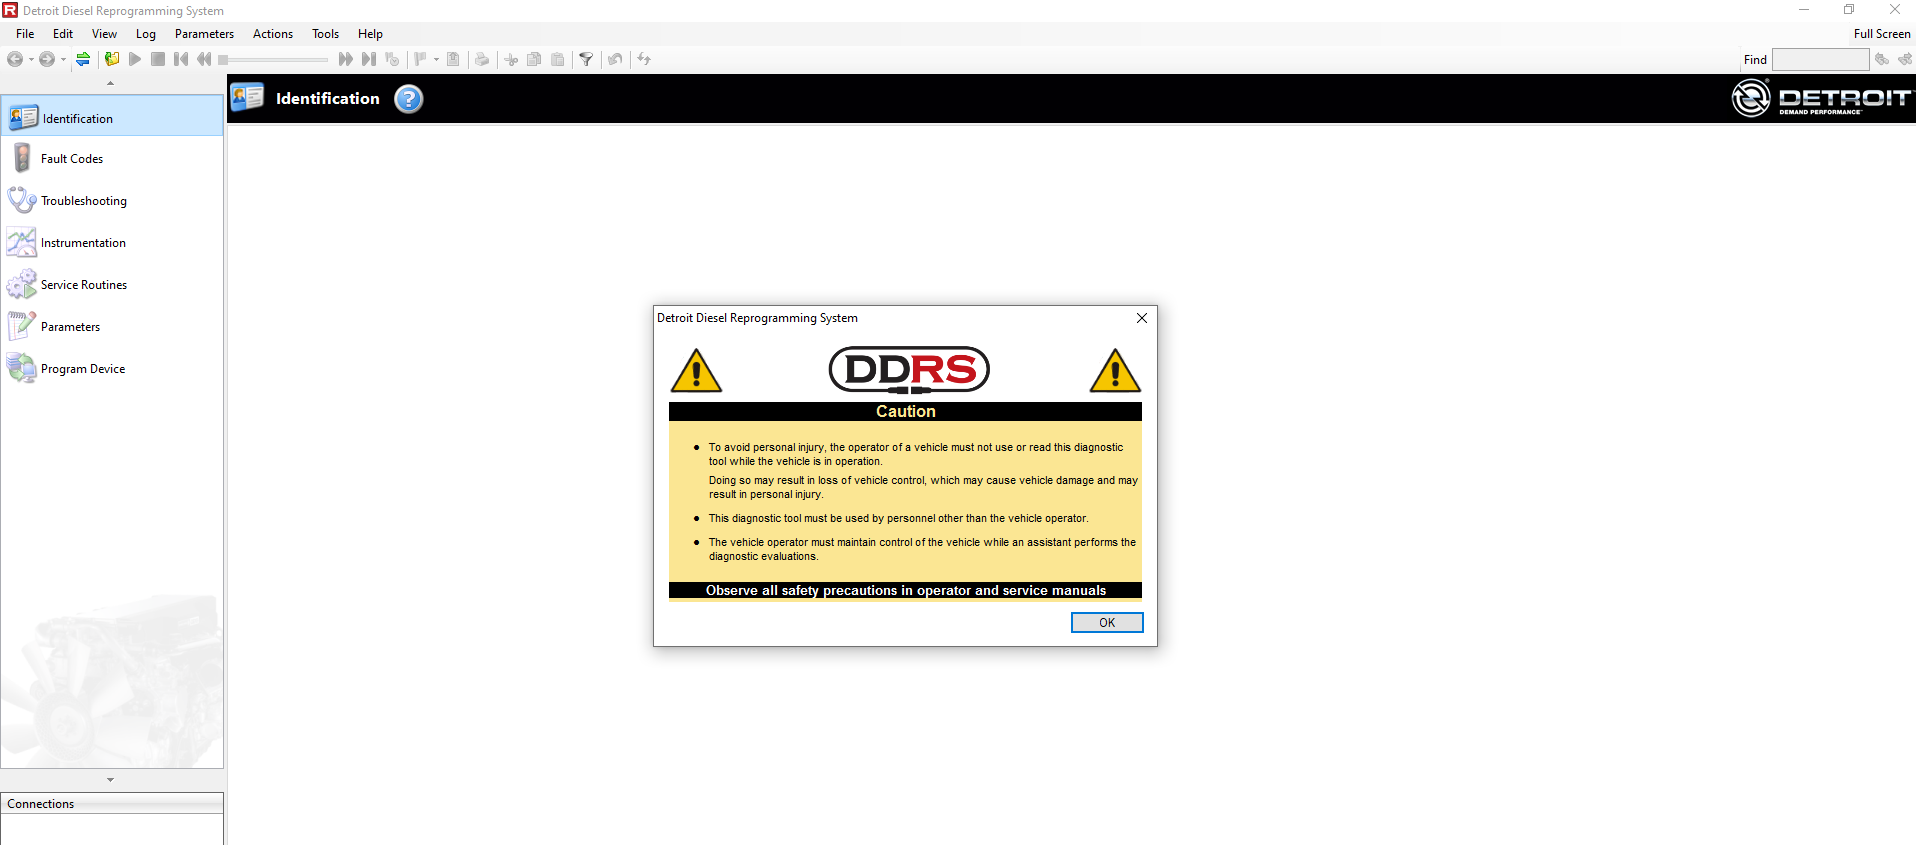Click the open log folder icon
This screenshot has height=845, width=1916.
tap(112, 59)
